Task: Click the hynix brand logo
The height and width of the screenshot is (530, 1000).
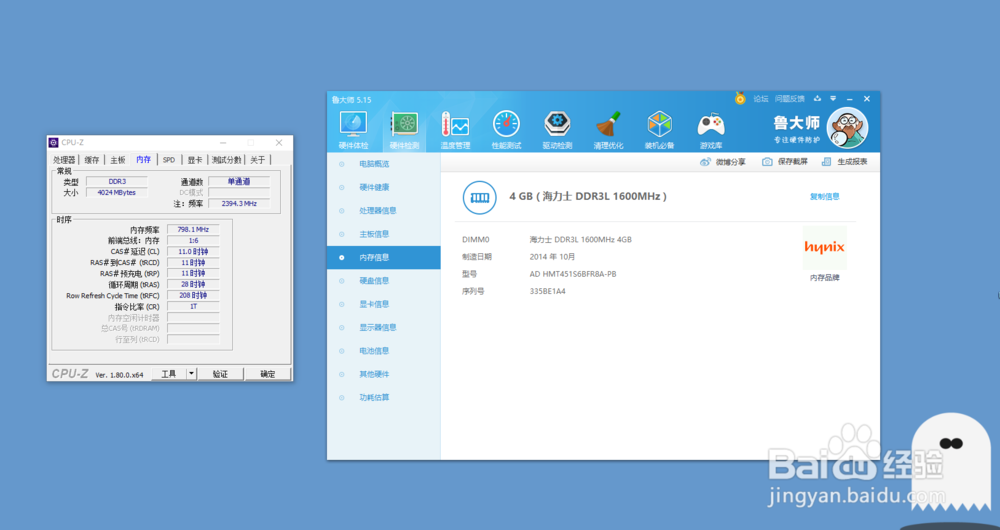Action: coord(825,247)
